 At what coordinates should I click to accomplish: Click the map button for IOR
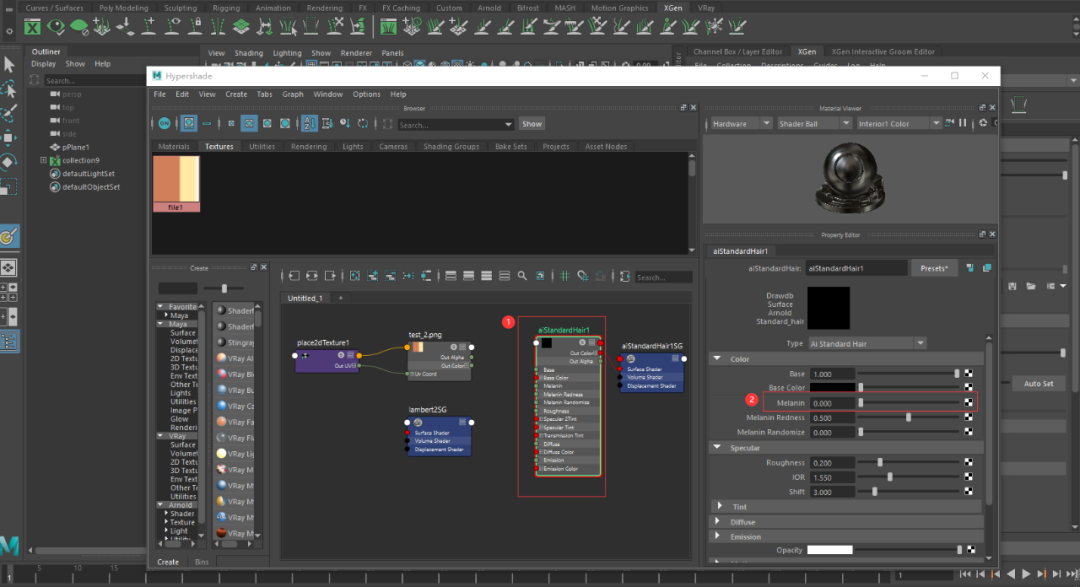click(x=968, y=477)
